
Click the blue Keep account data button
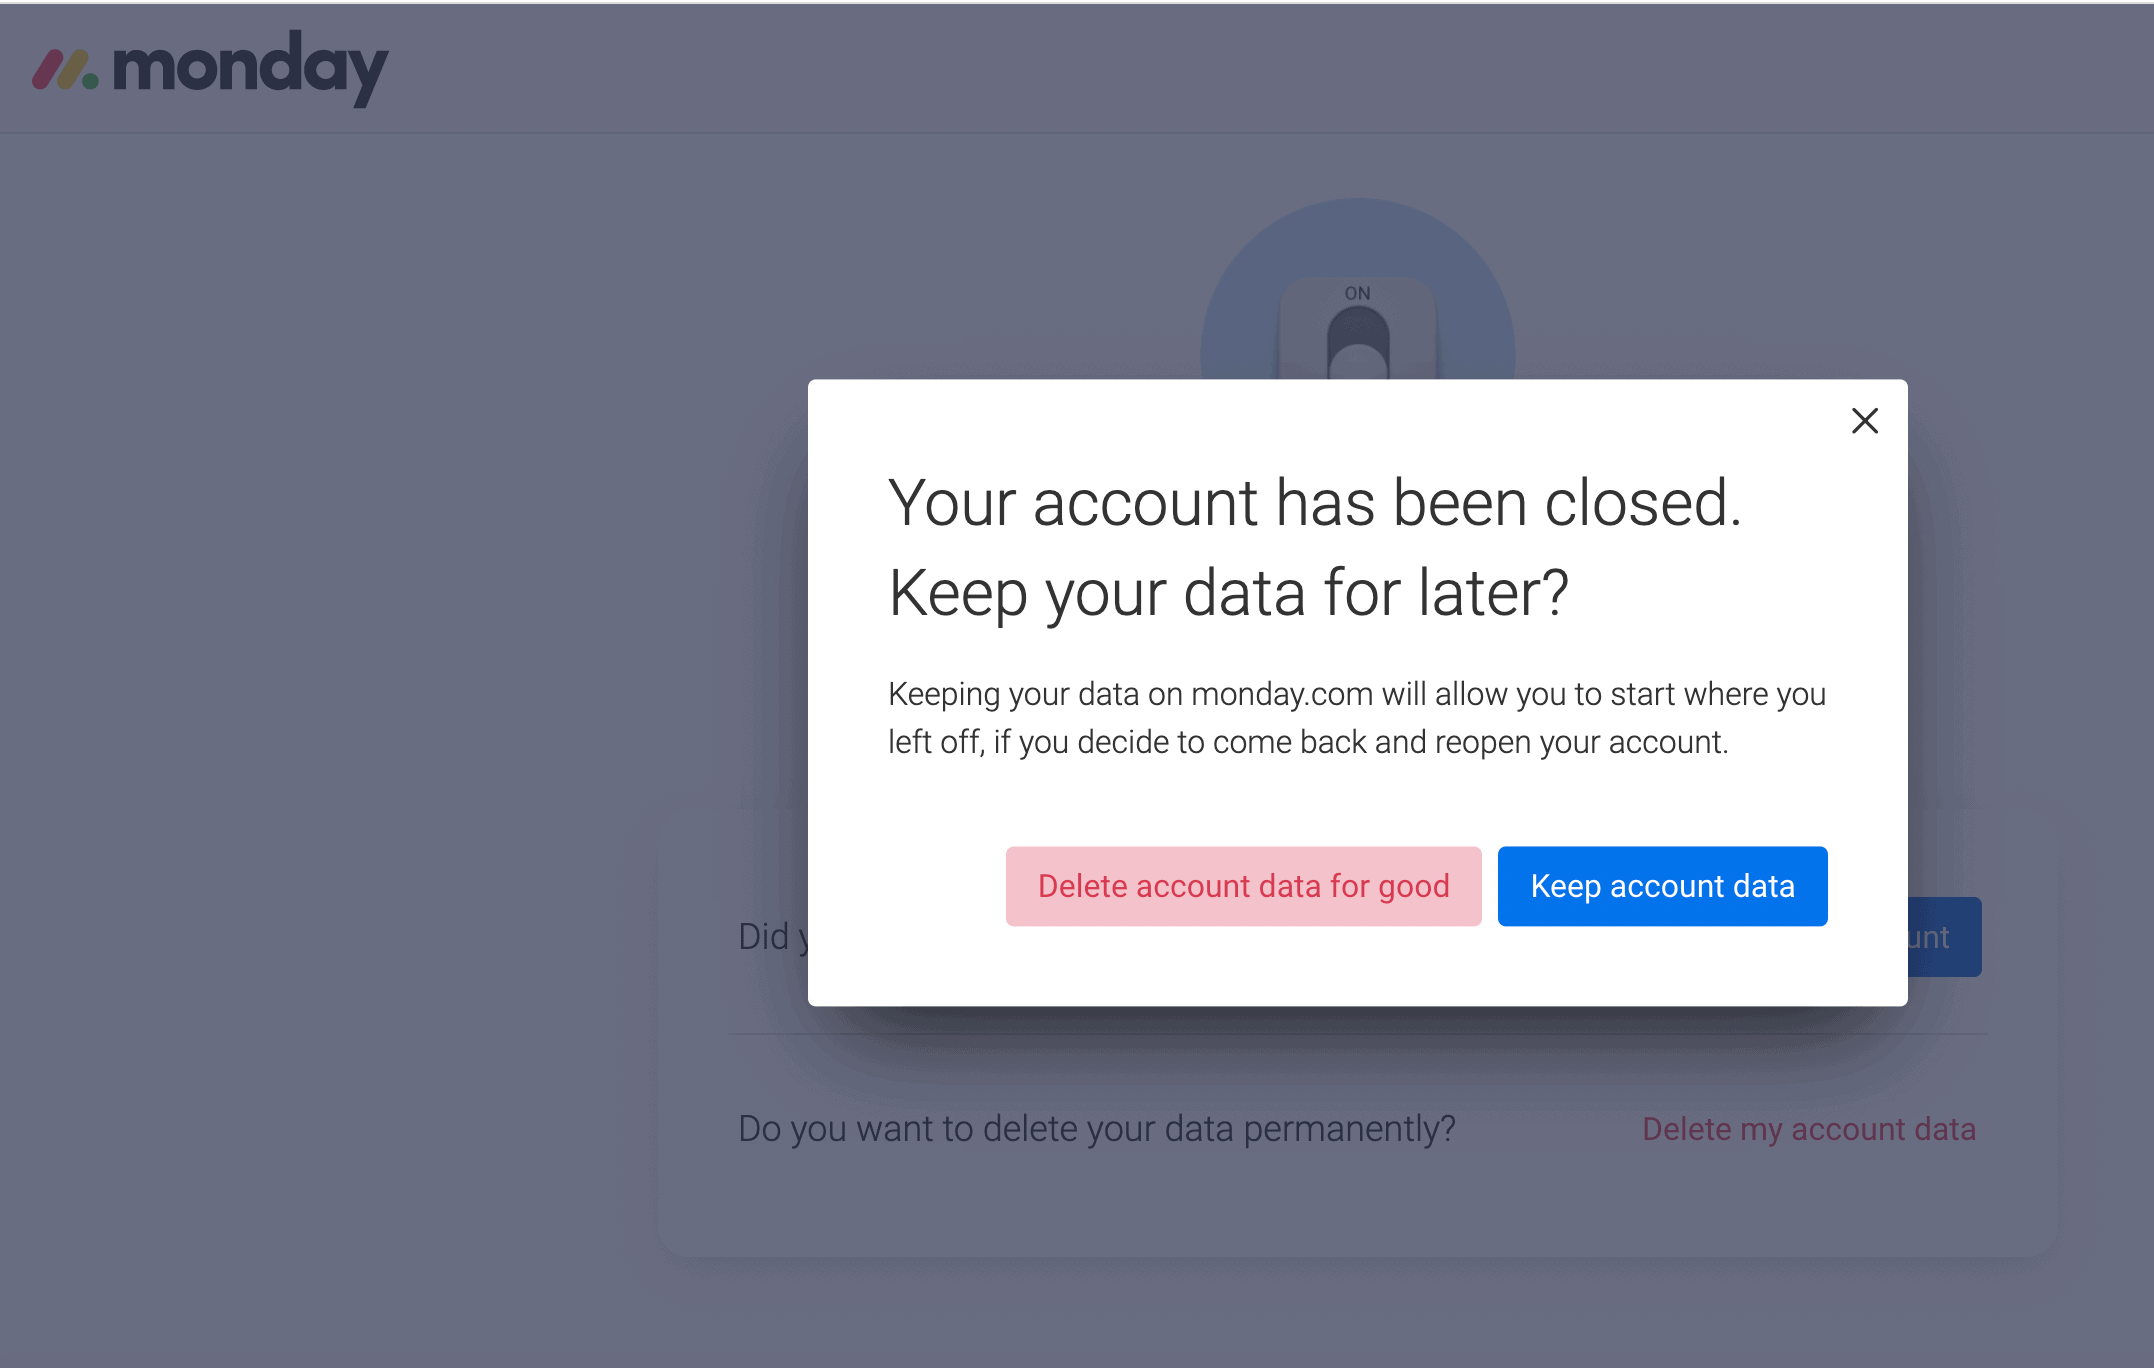[1661, 886]
